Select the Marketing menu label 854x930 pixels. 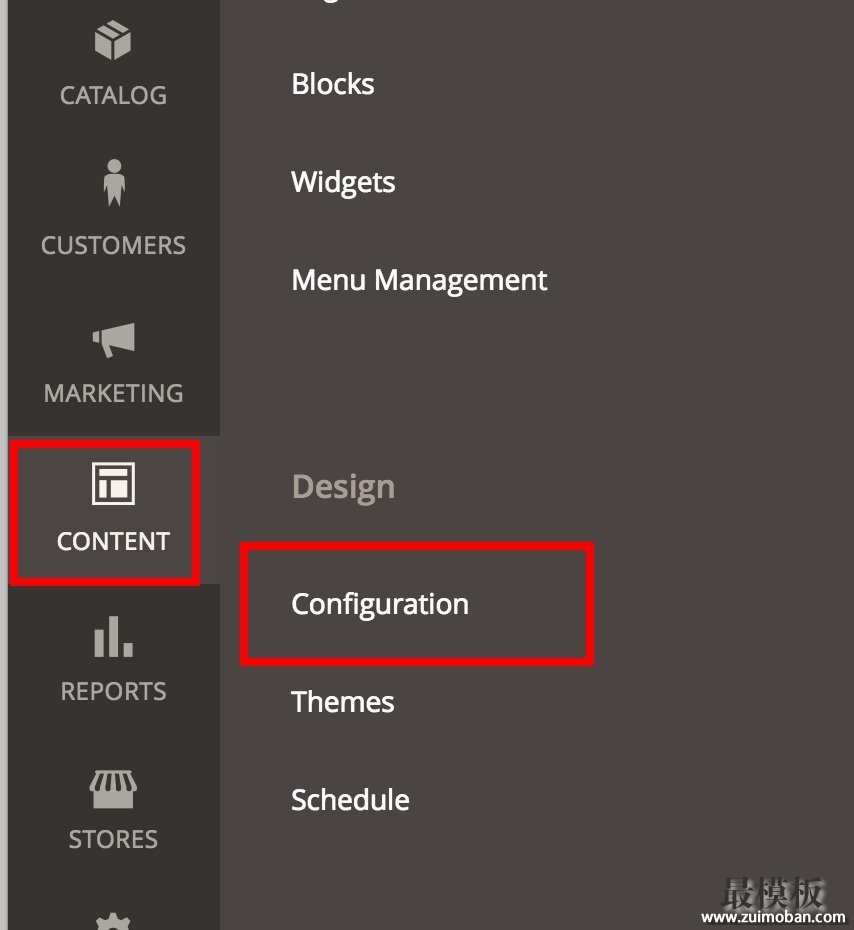click(x=113, y=393)
